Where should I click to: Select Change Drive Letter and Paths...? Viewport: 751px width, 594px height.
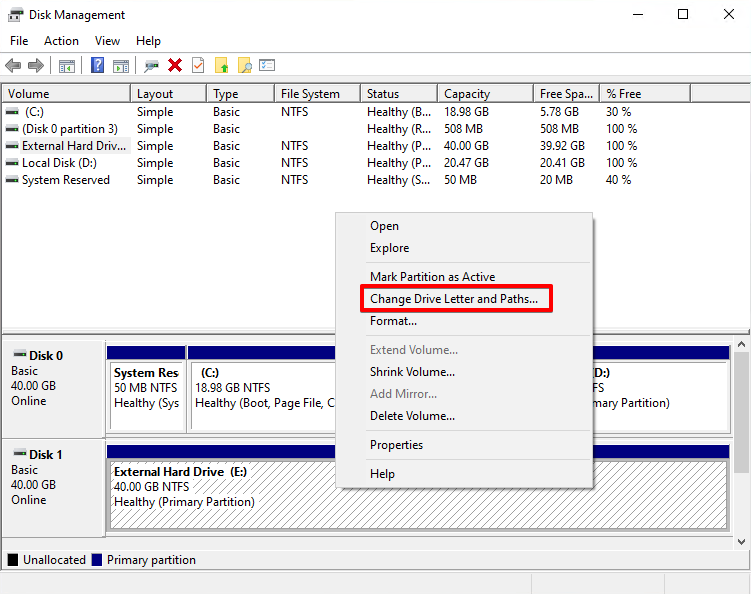pyautogui.click(x=464, y=299)
